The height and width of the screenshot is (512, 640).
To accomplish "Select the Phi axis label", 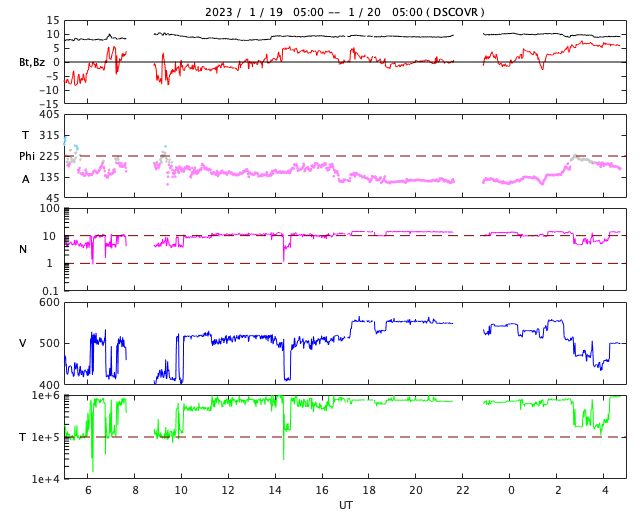I will coord(27,156).
